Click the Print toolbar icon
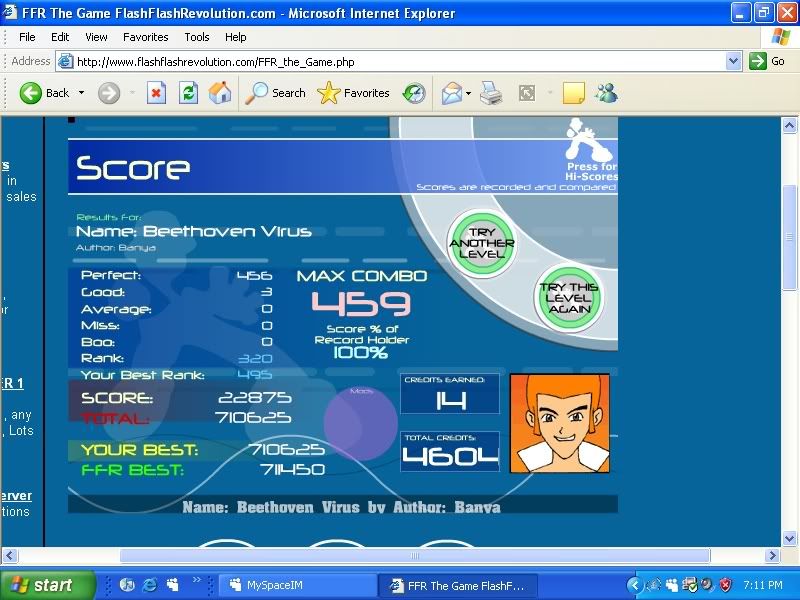The height and width of the screenshot is (600, 800). [x=490, y=93]
